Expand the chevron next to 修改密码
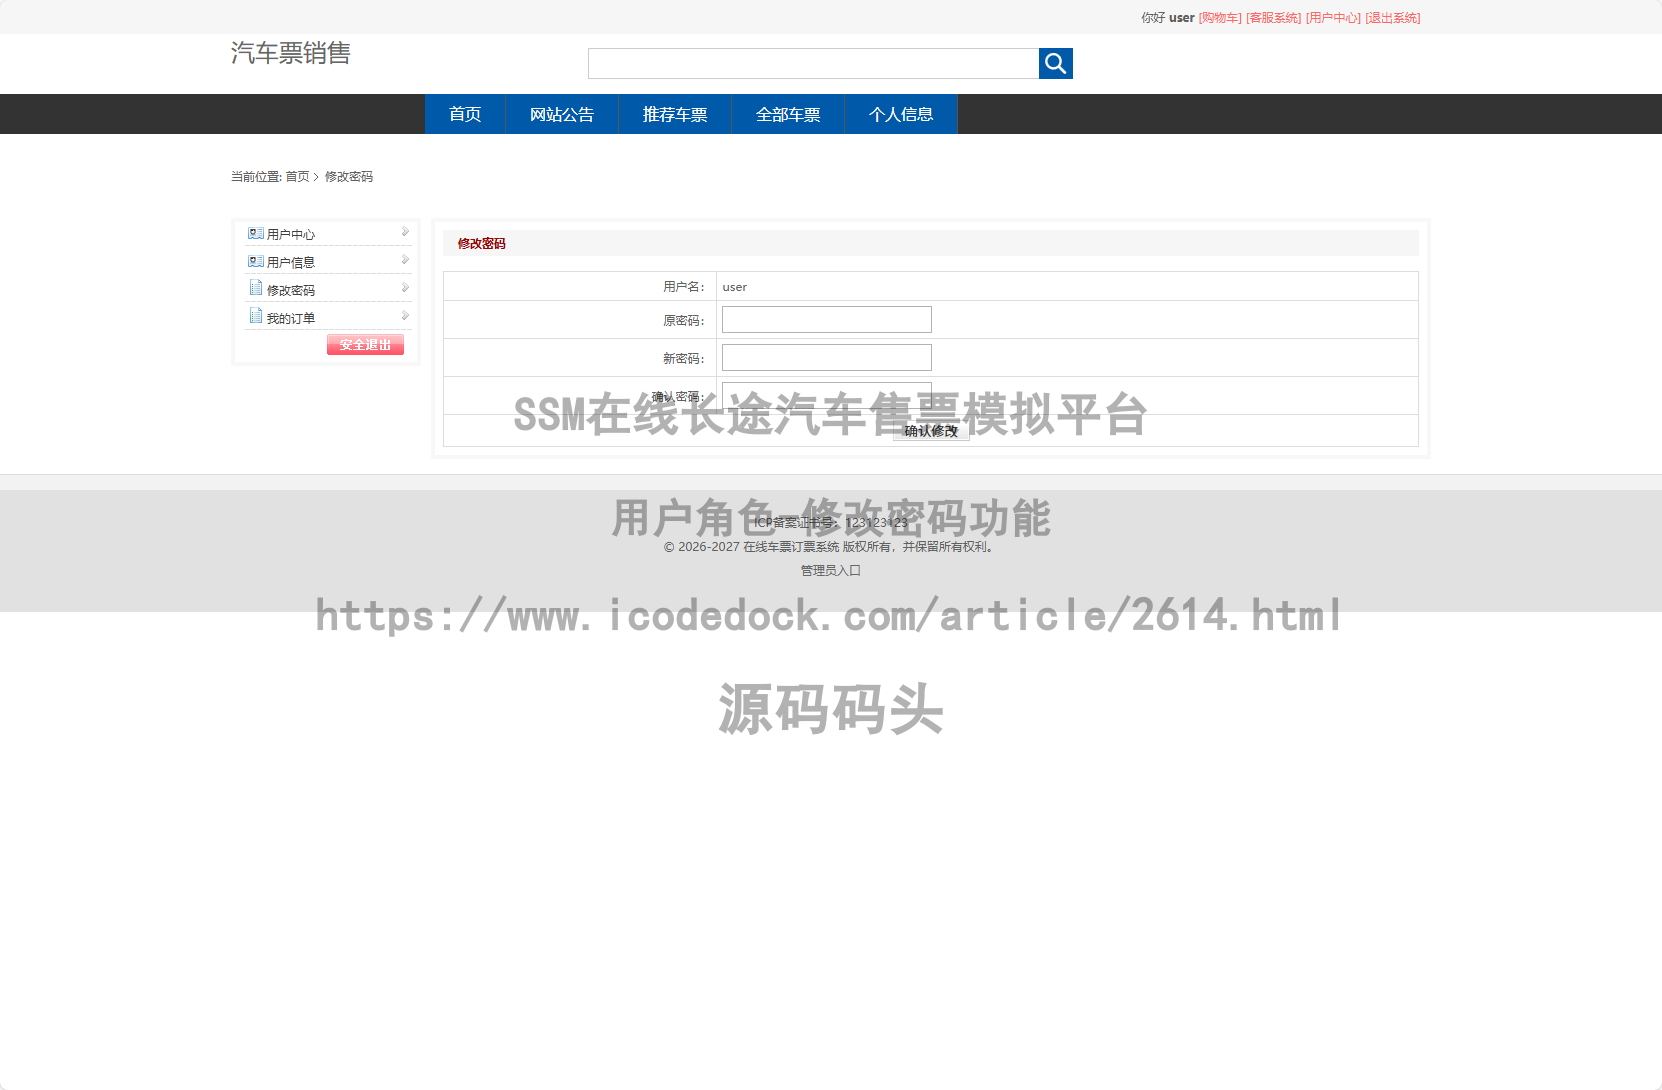Viewport: 1662px width, 1090px height. tap(404, 287)
